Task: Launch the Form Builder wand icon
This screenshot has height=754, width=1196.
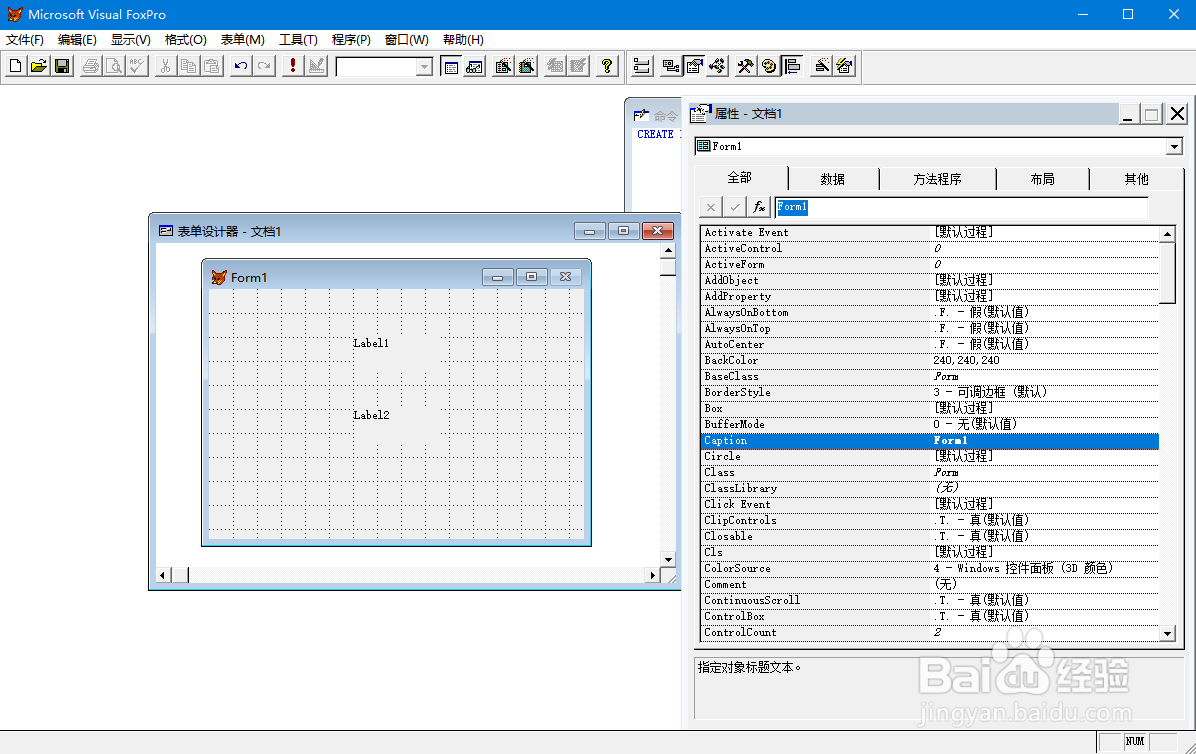Action: coord(821,66)
